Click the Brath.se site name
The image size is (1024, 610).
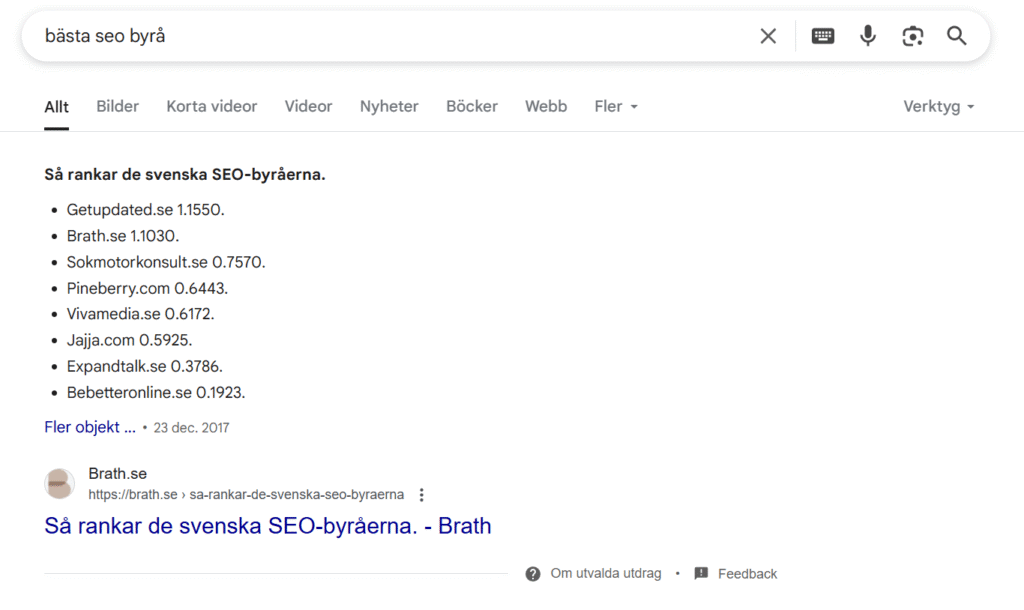click(x=118, y=474)
